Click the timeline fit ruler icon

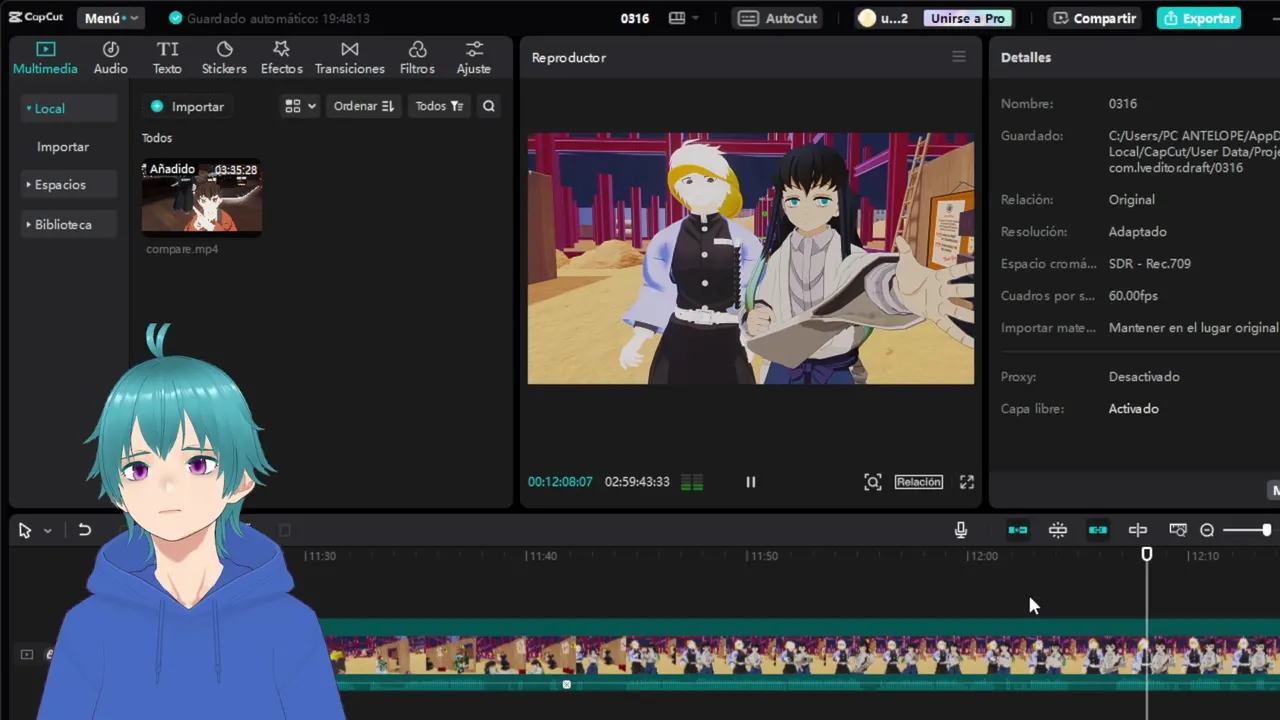click(x=1178, y=530)
